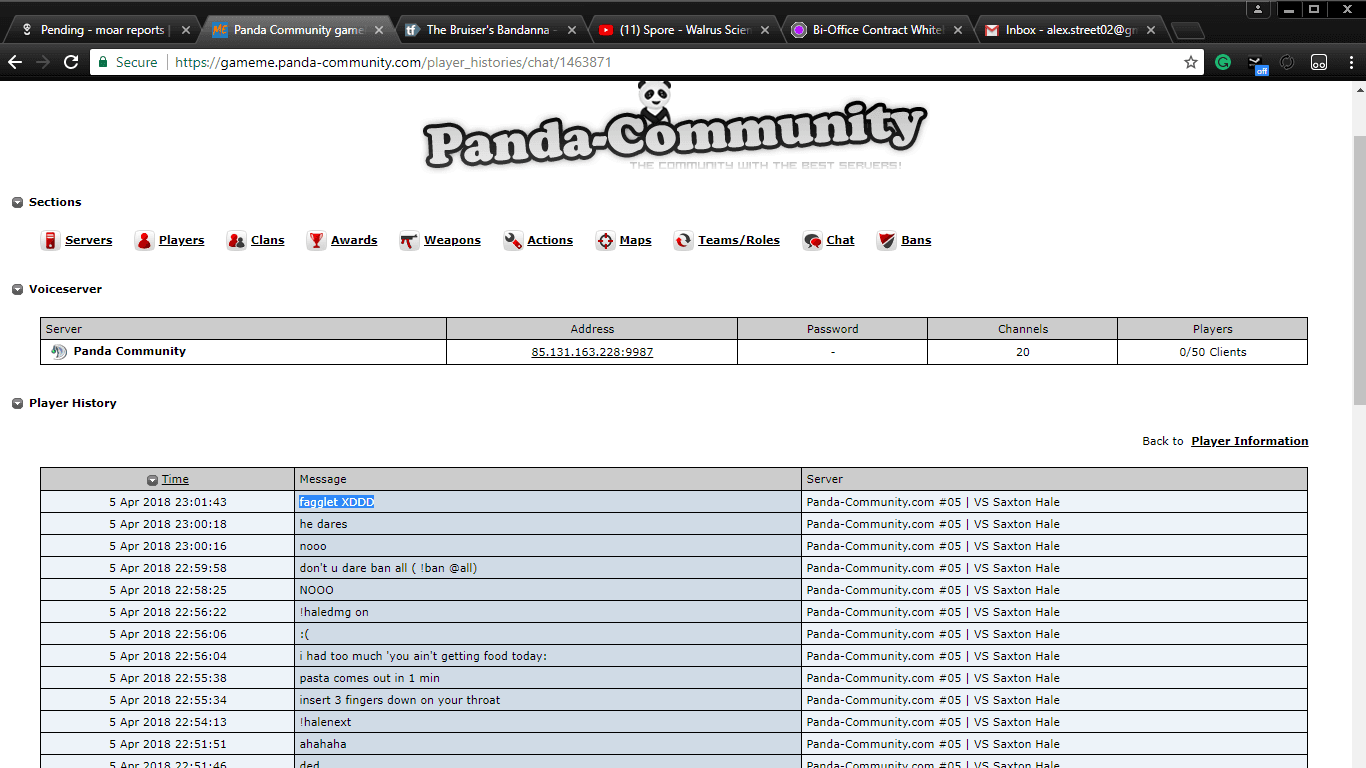This screenshot has width=1366, height=768.
Task: Collapse the Voiceserver panel
Action: click(18, 290)
